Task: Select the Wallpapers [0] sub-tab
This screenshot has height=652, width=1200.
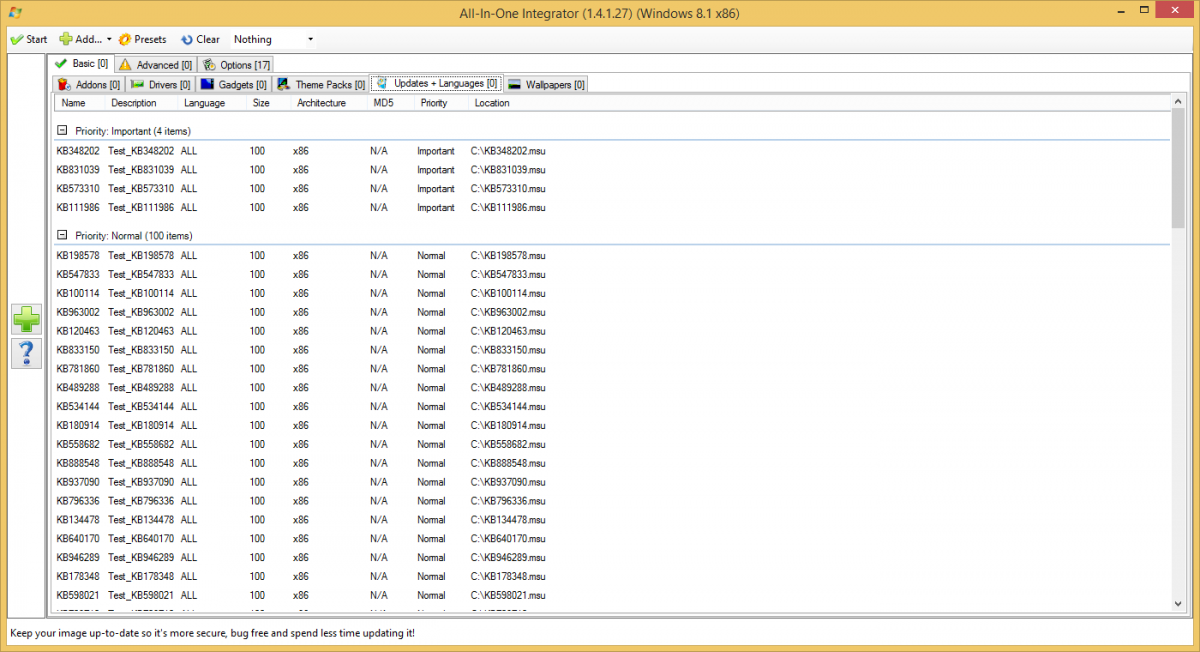Action: click(x=546, y=84)
